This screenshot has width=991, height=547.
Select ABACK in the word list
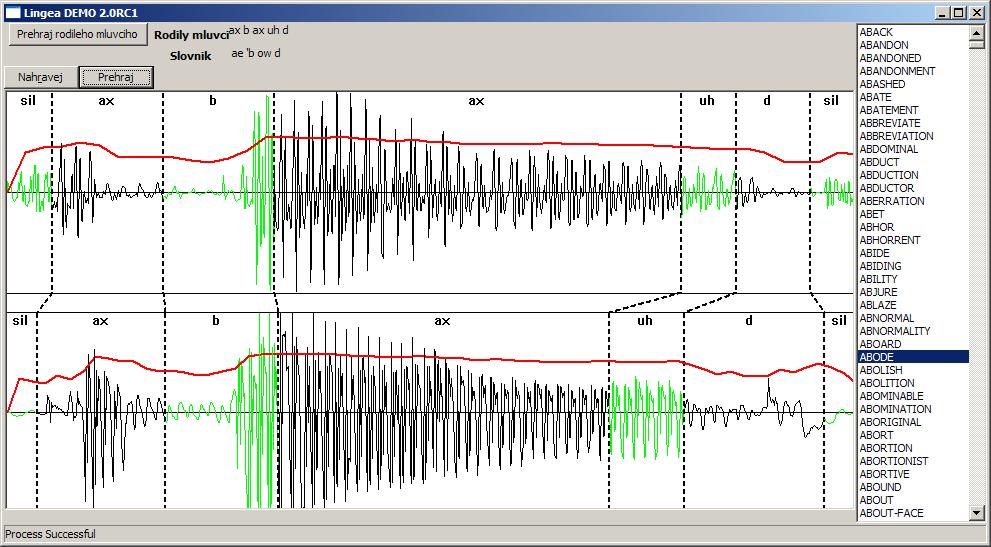pyautogui.click(x=913, y=32)
